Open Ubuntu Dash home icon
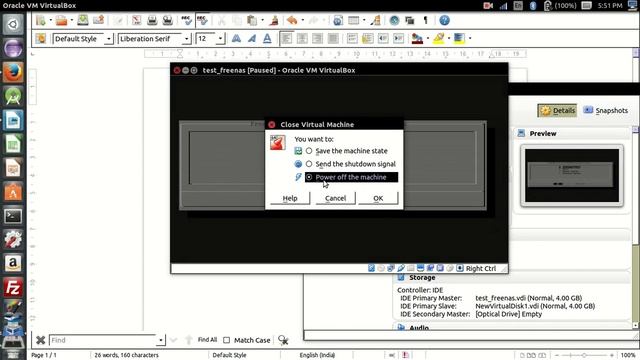The image size is (640, 360). pyautogui.click(x=13, y=24)
